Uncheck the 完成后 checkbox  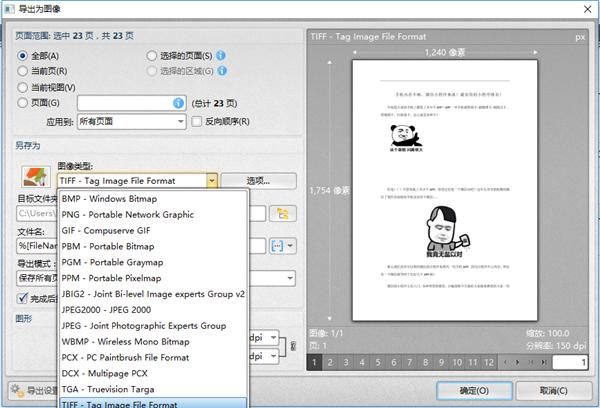coord(23,298)
